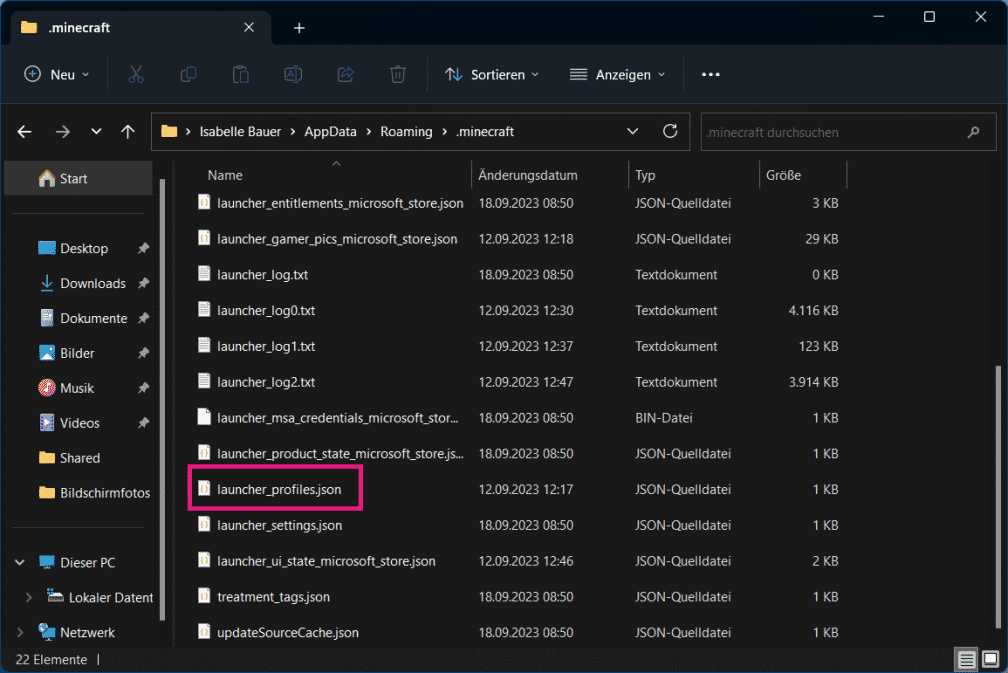Open Dokumente in the navigation pane
This screenshot has width=1008, height=673.
93,318
